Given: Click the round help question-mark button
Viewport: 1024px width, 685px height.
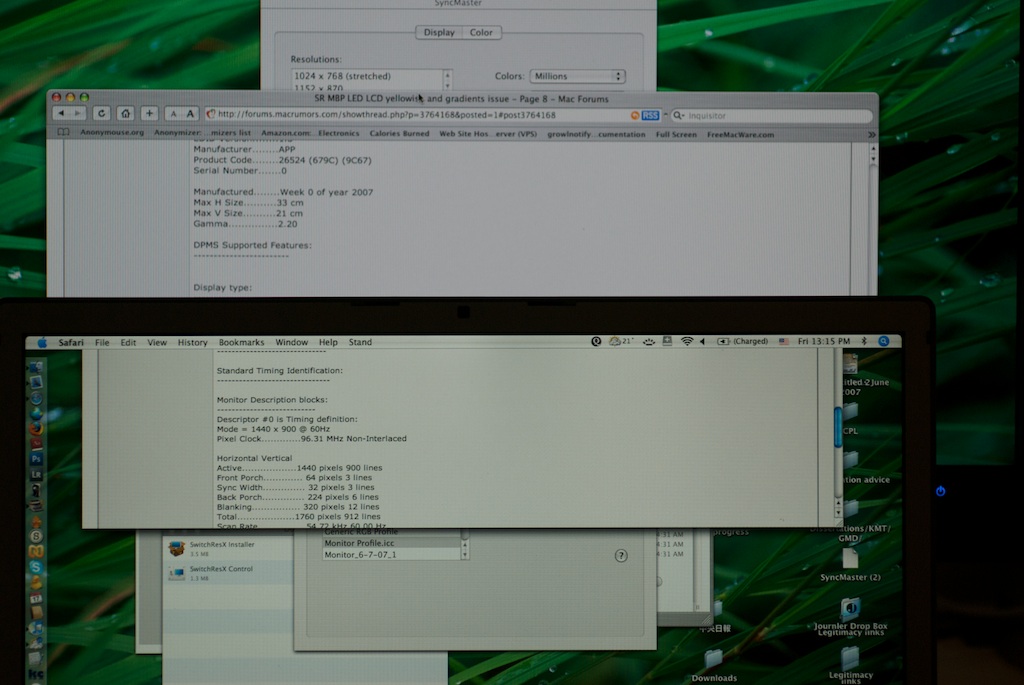Looking at the screenshot, I should [621, 556].
